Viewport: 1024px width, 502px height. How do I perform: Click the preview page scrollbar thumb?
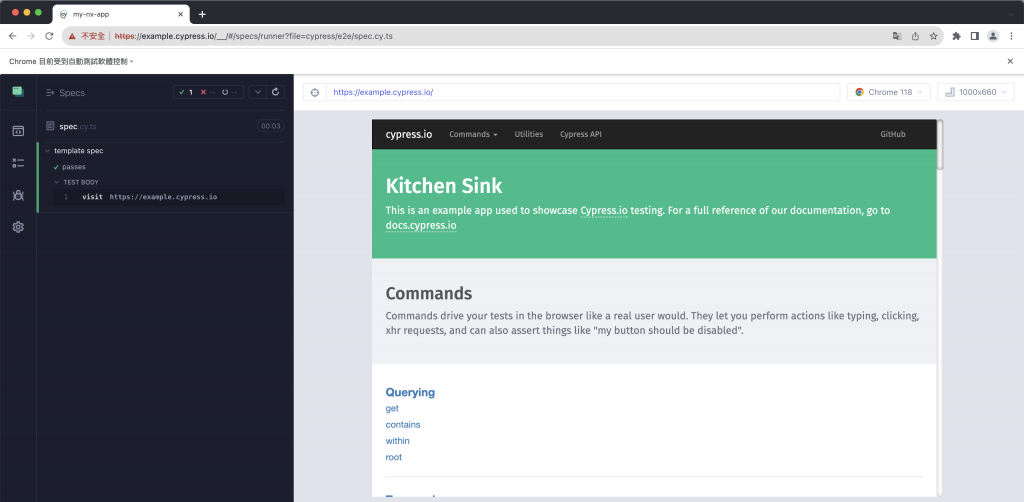click(x=940, y=145)
